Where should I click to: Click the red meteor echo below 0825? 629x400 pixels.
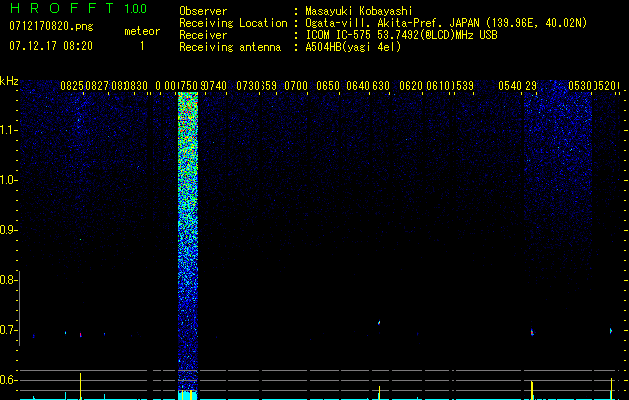[x=81, y=335]
